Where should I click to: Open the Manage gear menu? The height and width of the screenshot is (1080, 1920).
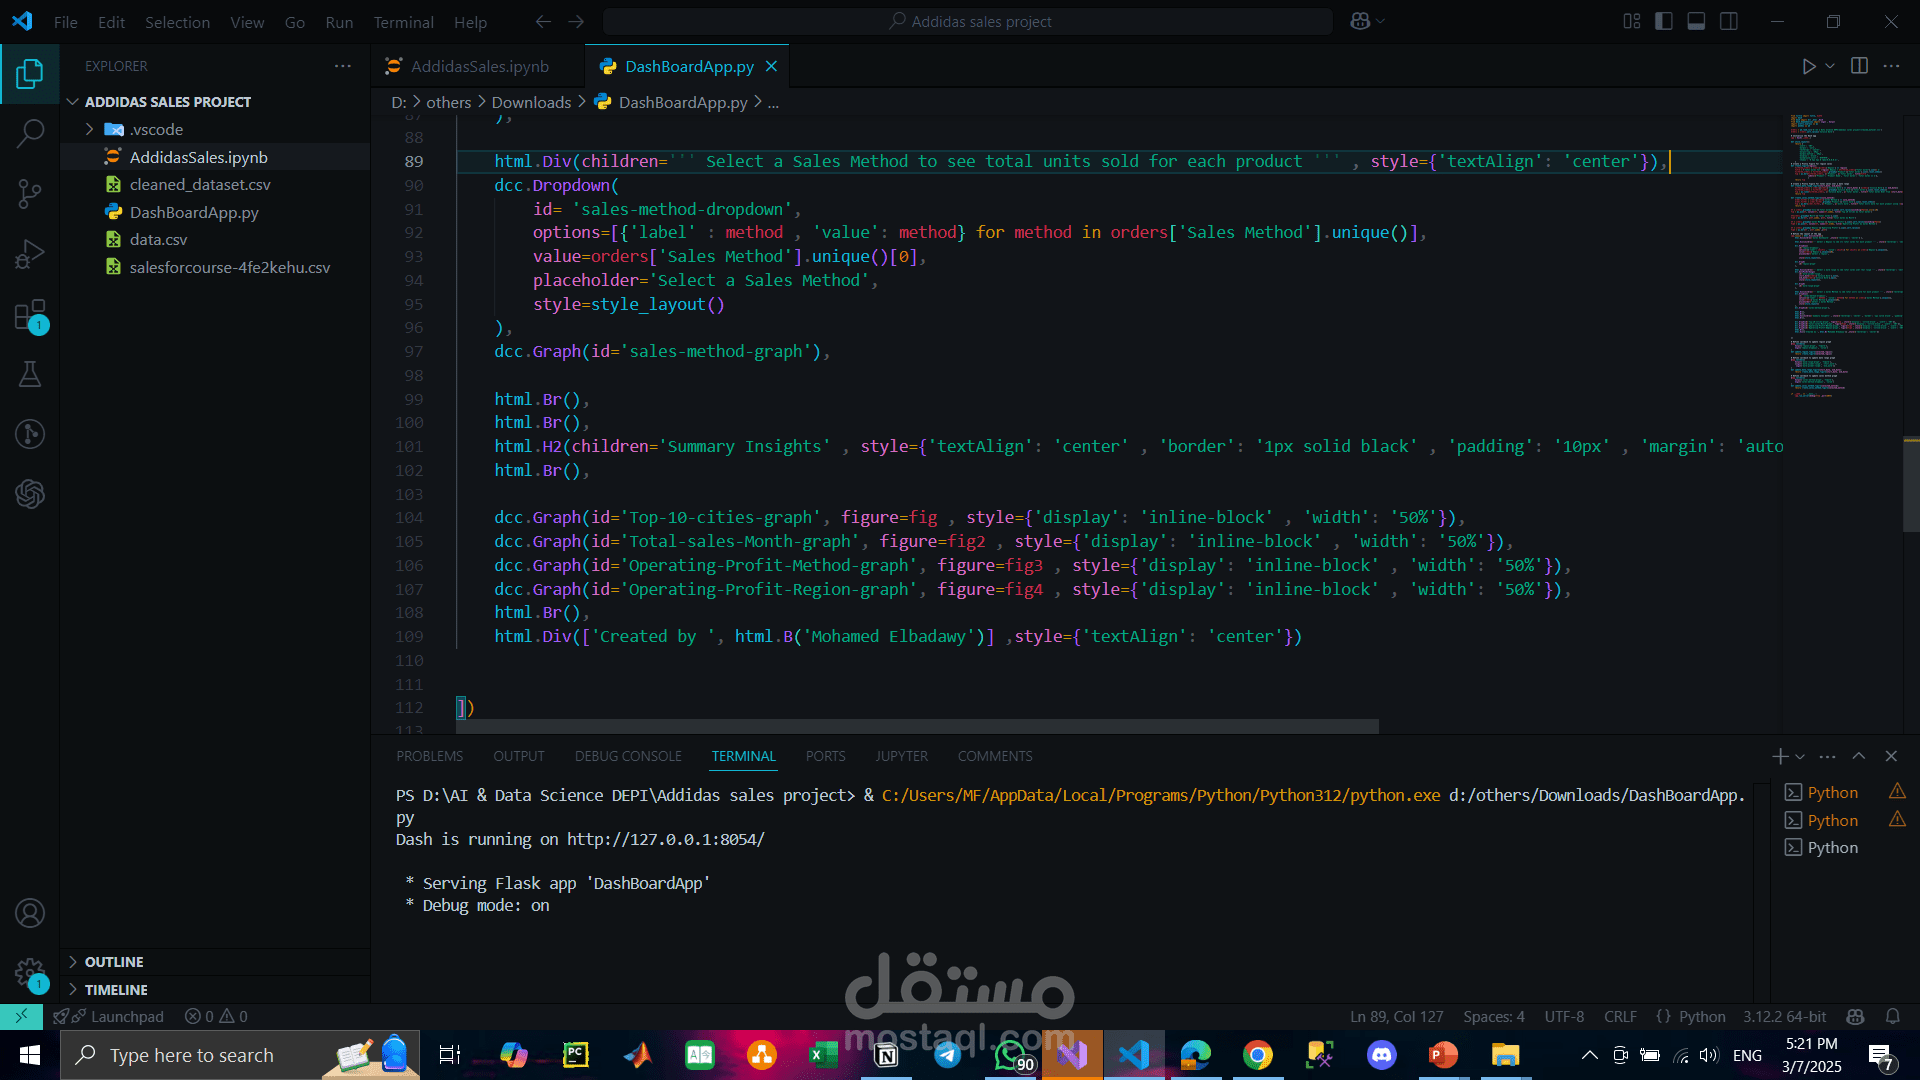coord(30,972)
